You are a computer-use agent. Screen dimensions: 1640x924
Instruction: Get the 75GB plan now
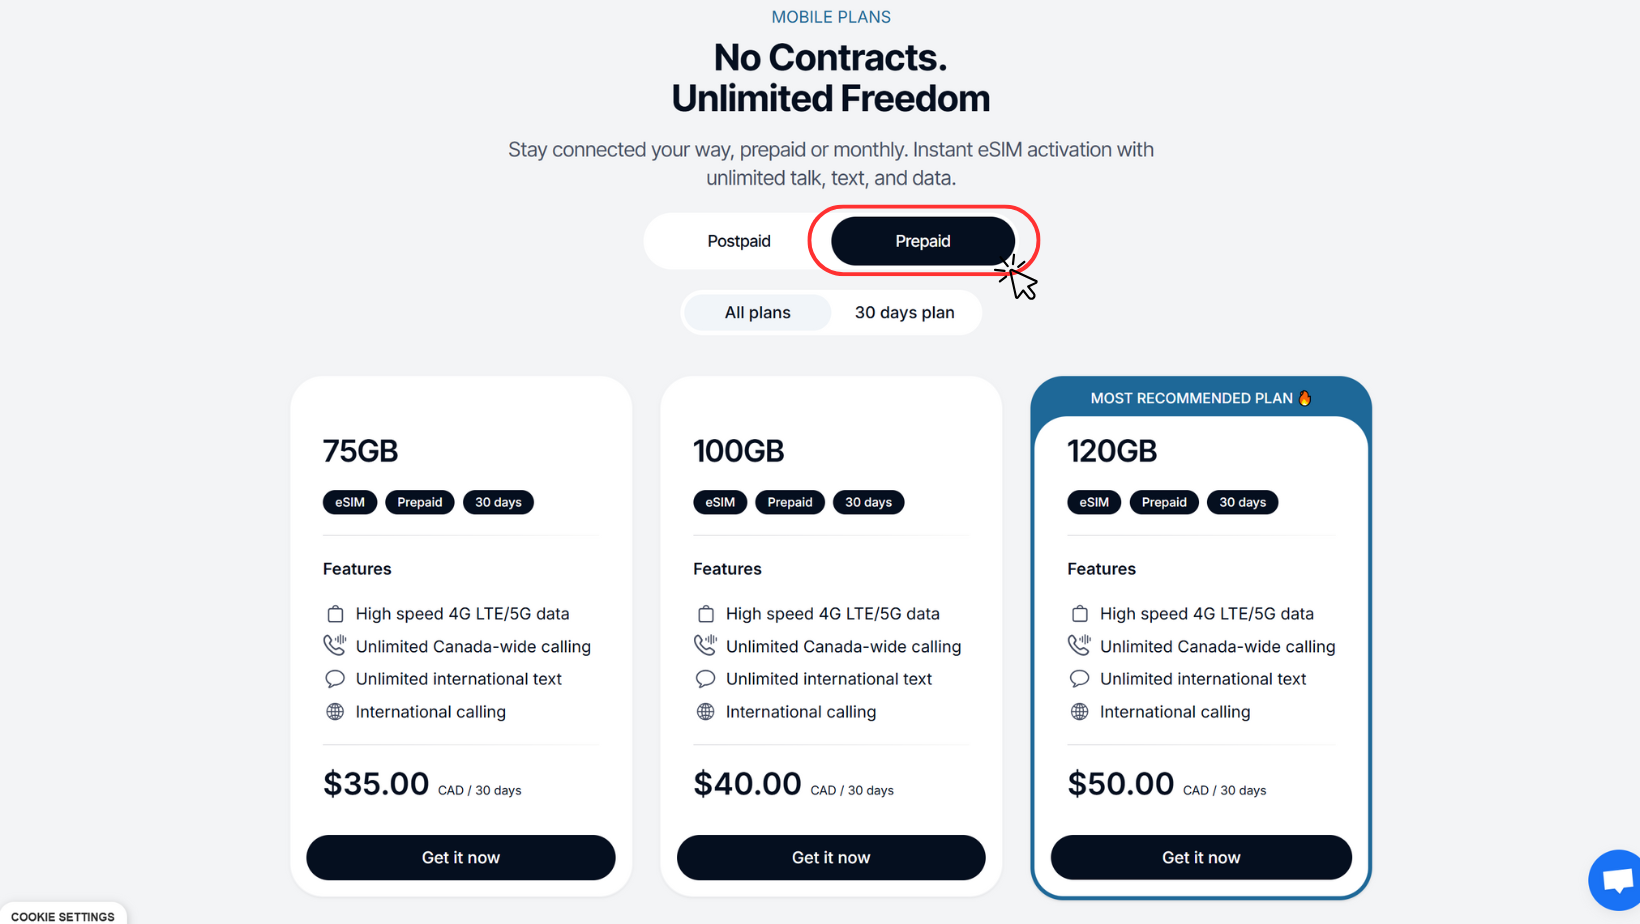(x=460, y=858)
